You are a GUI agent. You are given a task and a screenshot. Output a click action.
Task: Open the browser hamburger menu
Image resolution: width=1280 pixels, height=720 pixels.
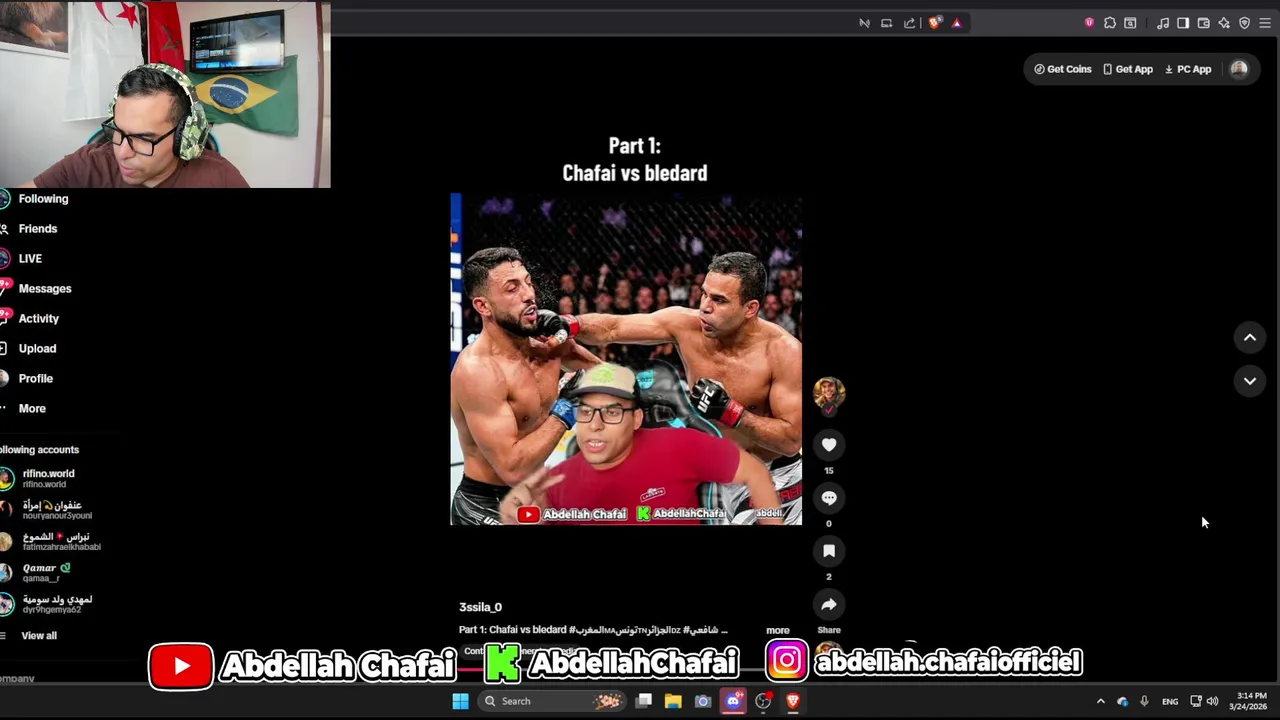[1266, 23]
